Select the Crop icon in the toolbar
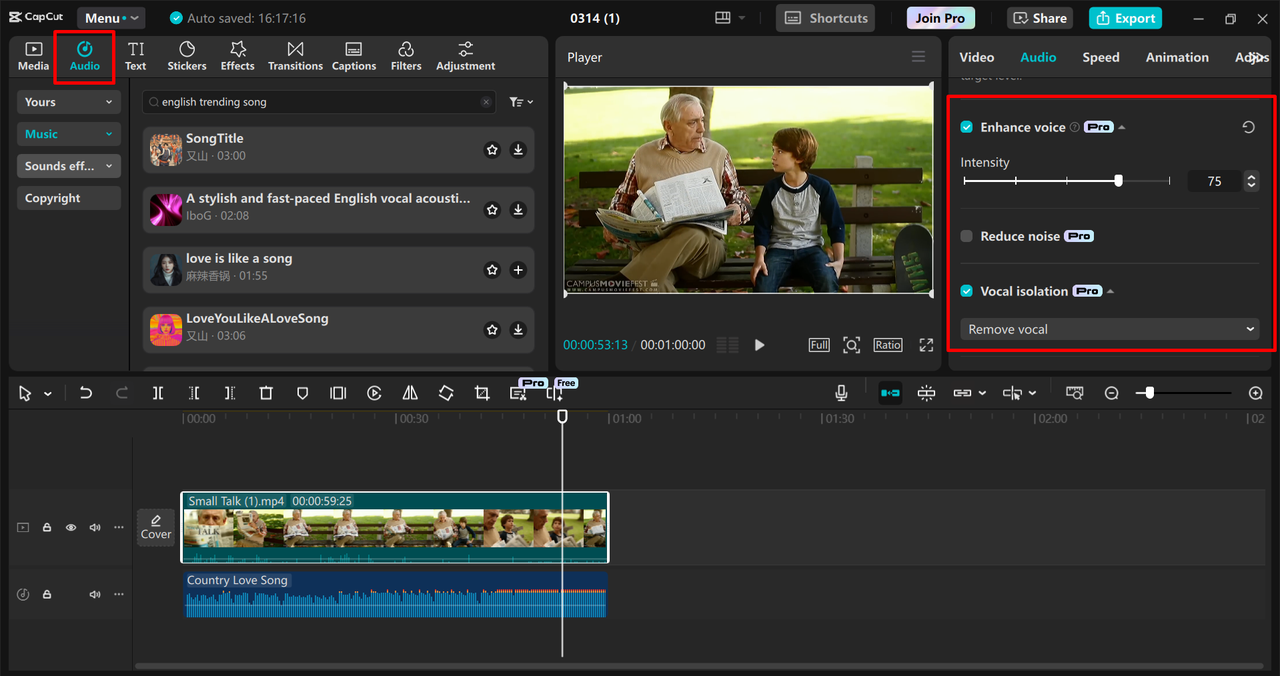This screenshot has height=676, width=1280. tap(481, 393)
